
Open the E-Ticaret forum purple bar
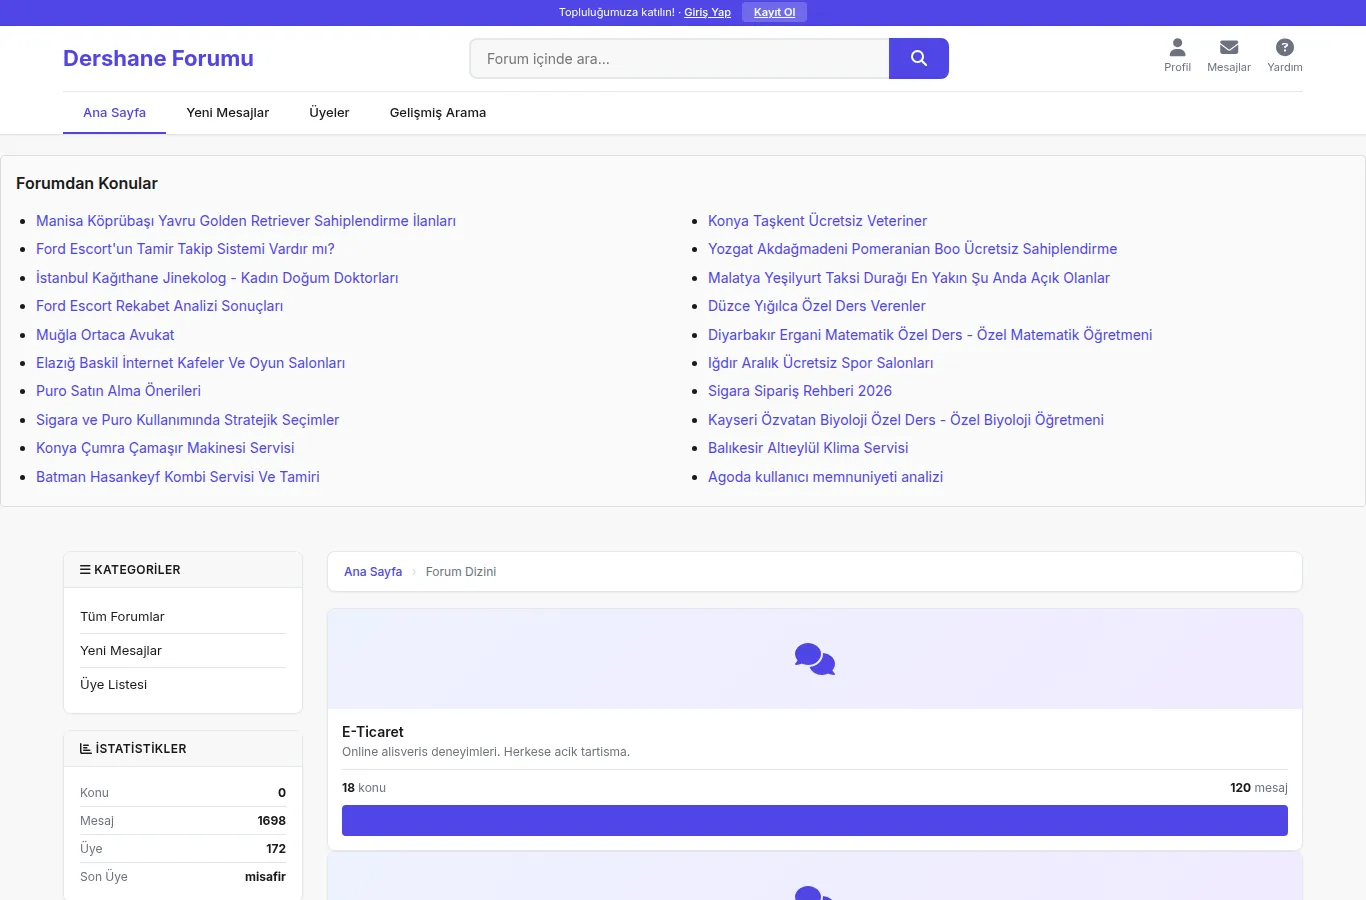coord(815,820)
